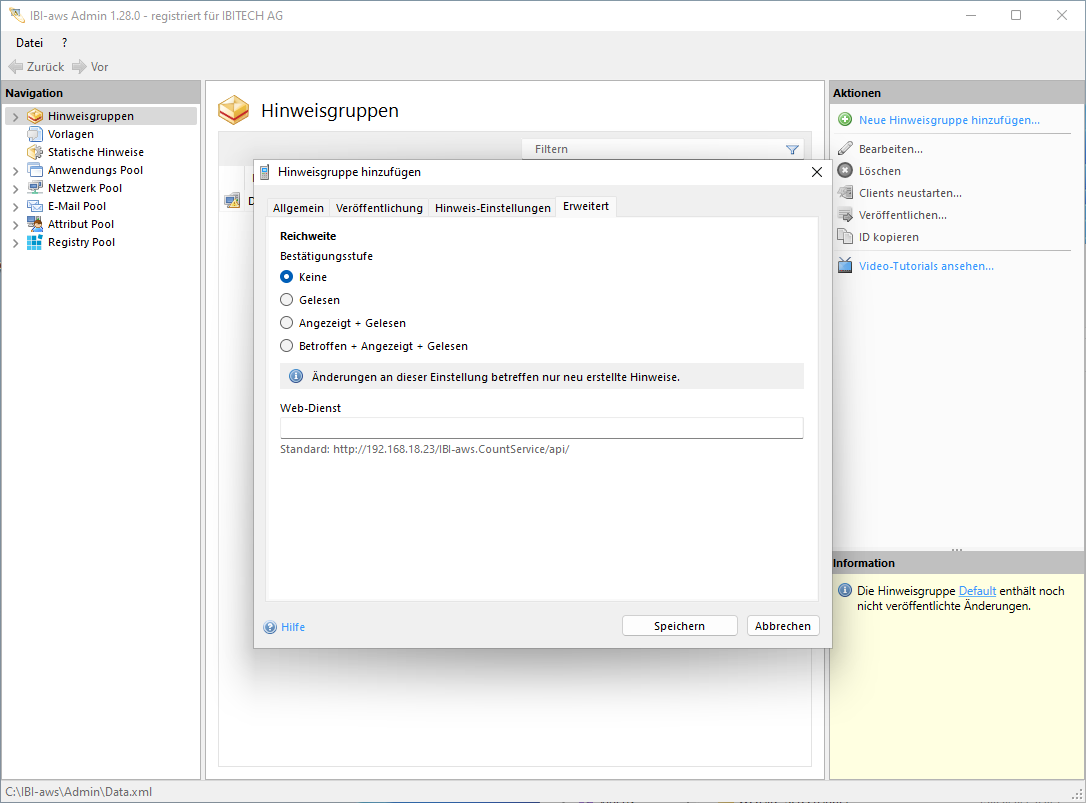Click the blue Hilfe question mark icon
Image resolution: width=1086 pixels, height=803 pixels.
270,628
